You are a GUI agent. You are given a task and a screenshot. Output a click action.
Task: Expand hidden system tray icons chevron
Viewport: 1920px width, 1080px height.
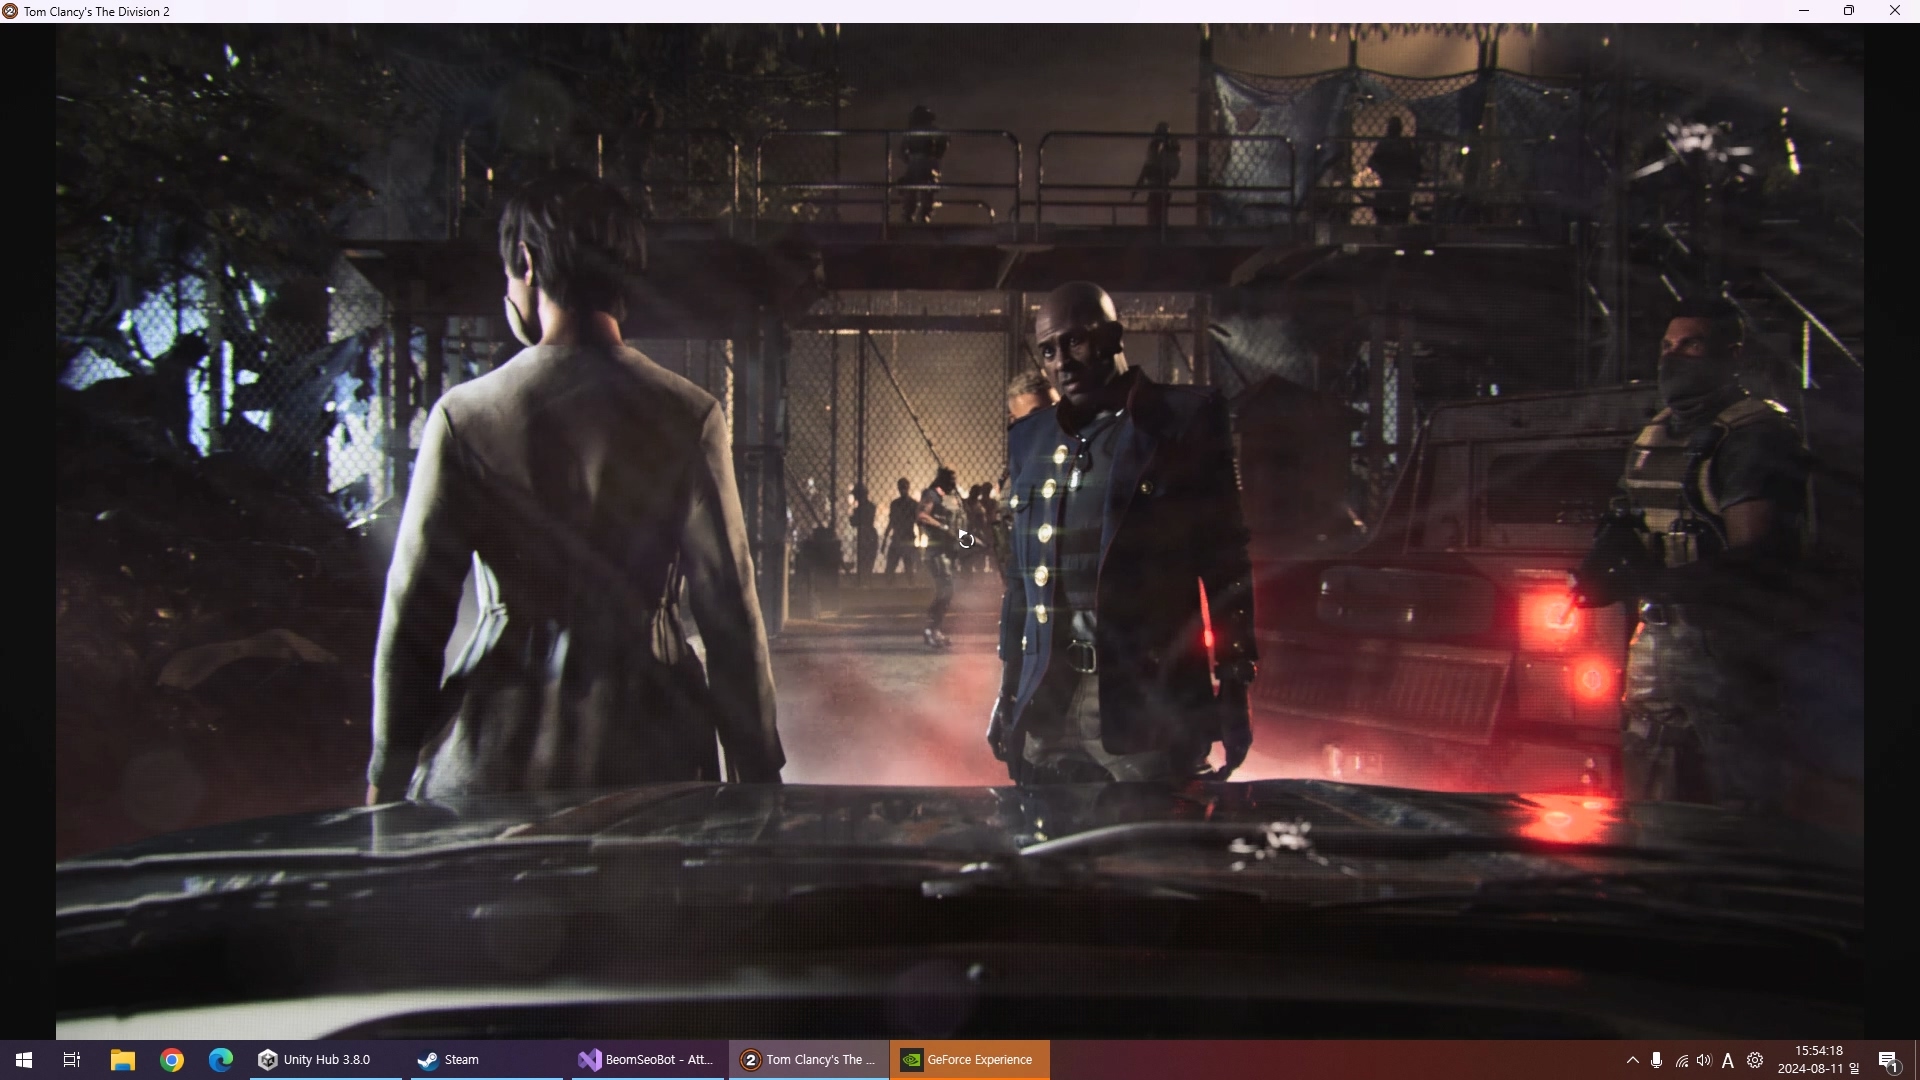[x=1633, y=1060]
